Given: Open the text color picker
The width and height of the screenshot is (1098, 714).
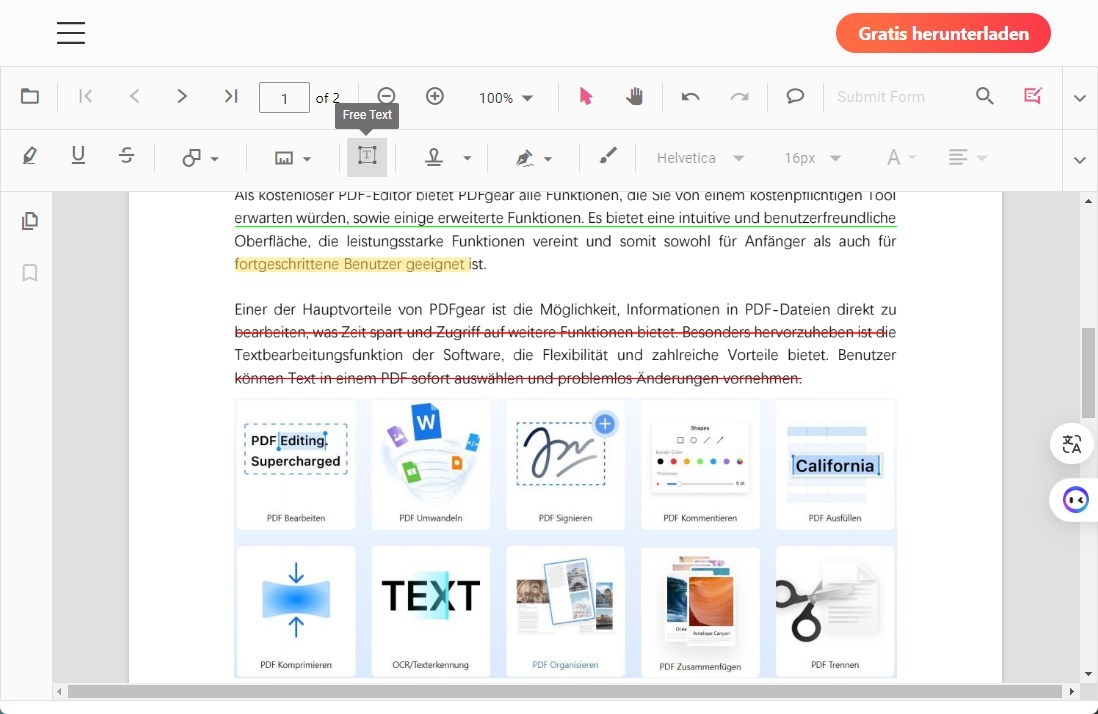Looking at the screenshot, I should (897, 157).
